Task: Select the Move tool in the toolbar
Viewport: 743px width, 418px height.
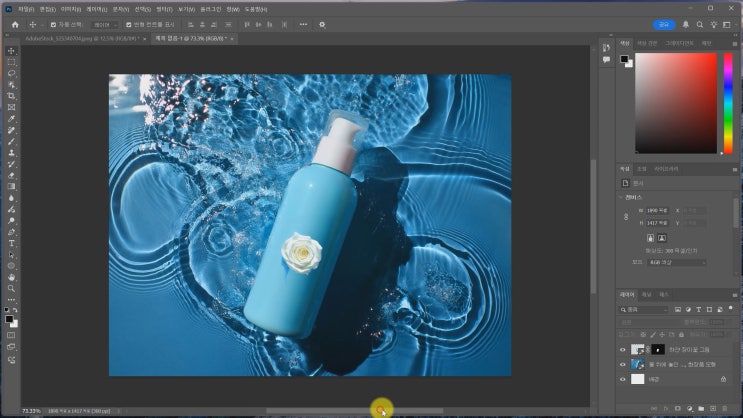Action: [12, 51]
